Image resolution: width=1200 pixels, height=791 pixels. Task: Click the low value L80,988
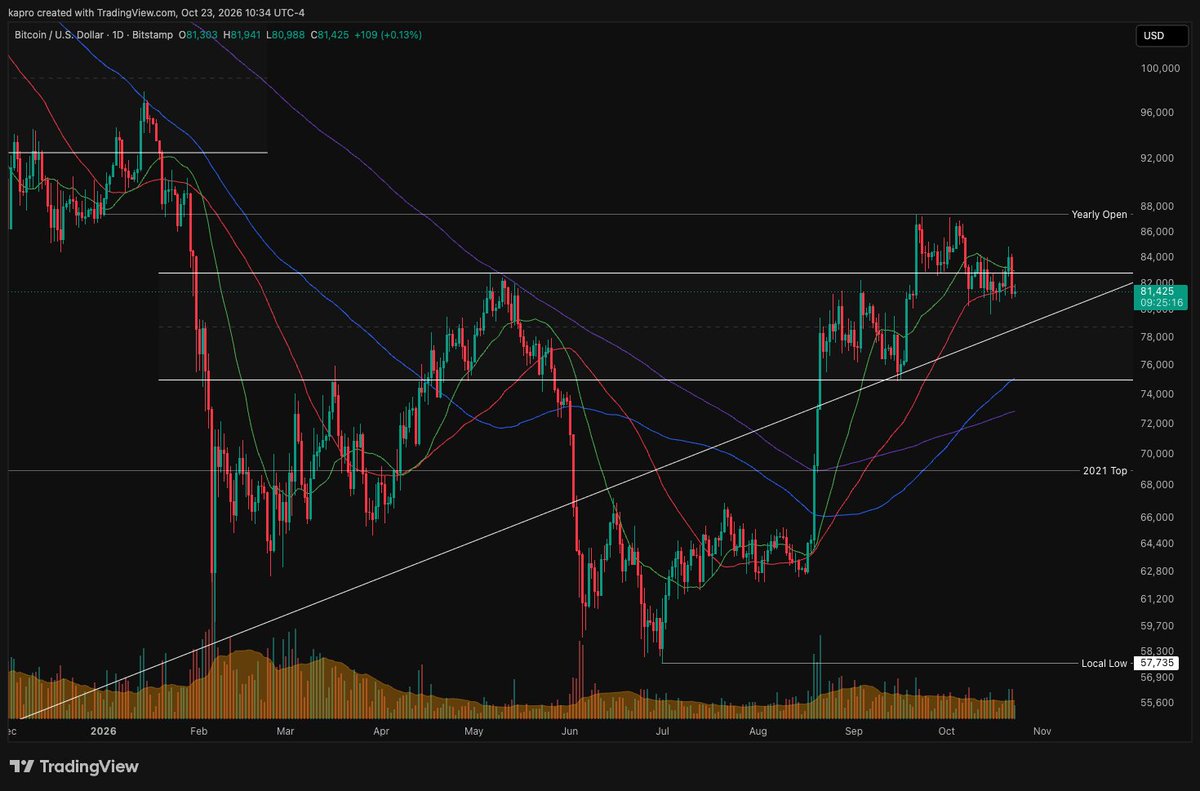[x=283, y=35]
